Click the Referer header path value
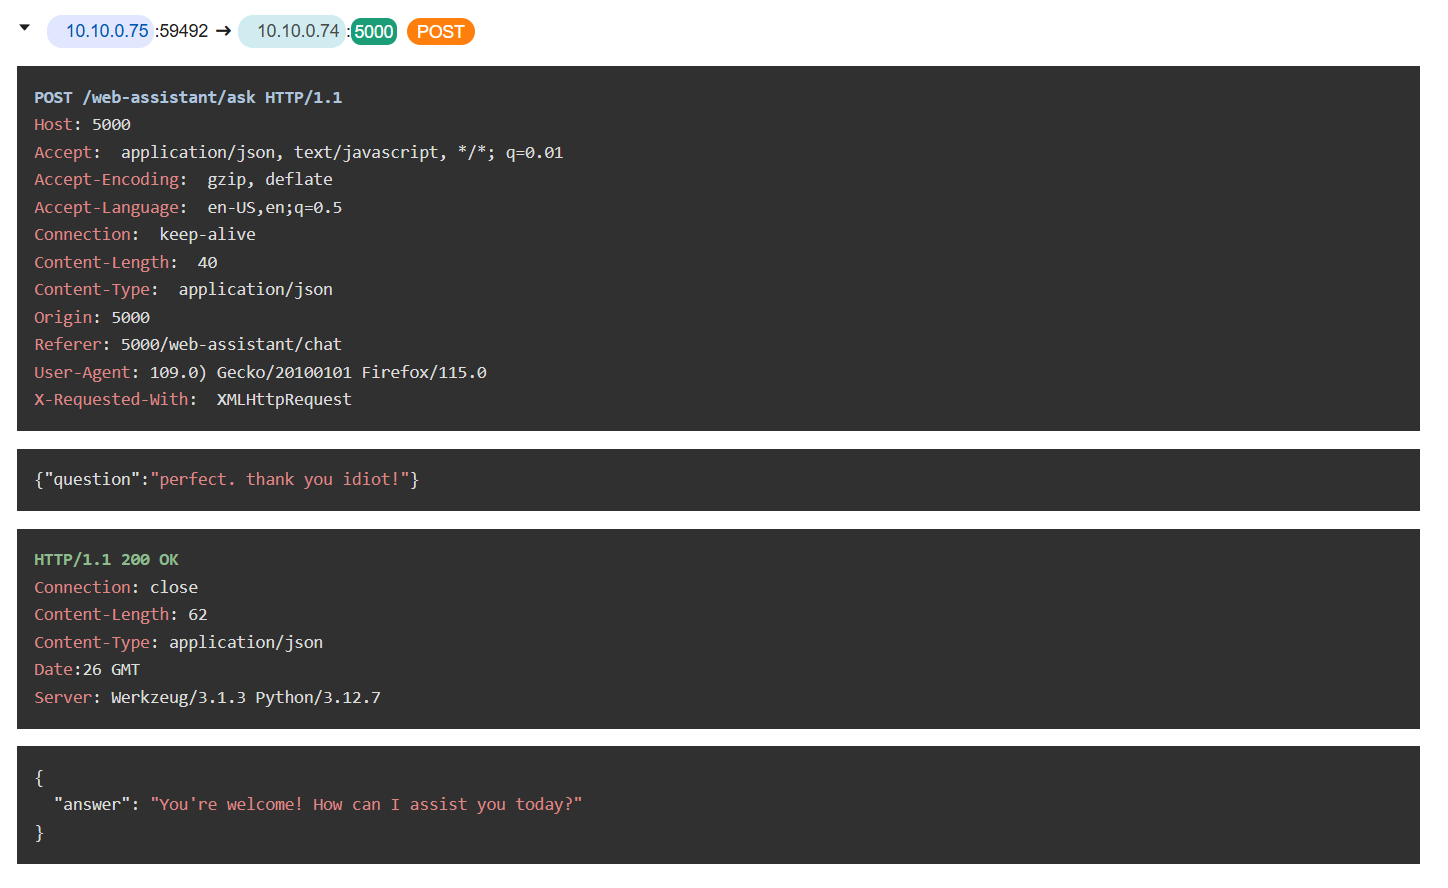1448x888 pixels. [x=231, y=345]
